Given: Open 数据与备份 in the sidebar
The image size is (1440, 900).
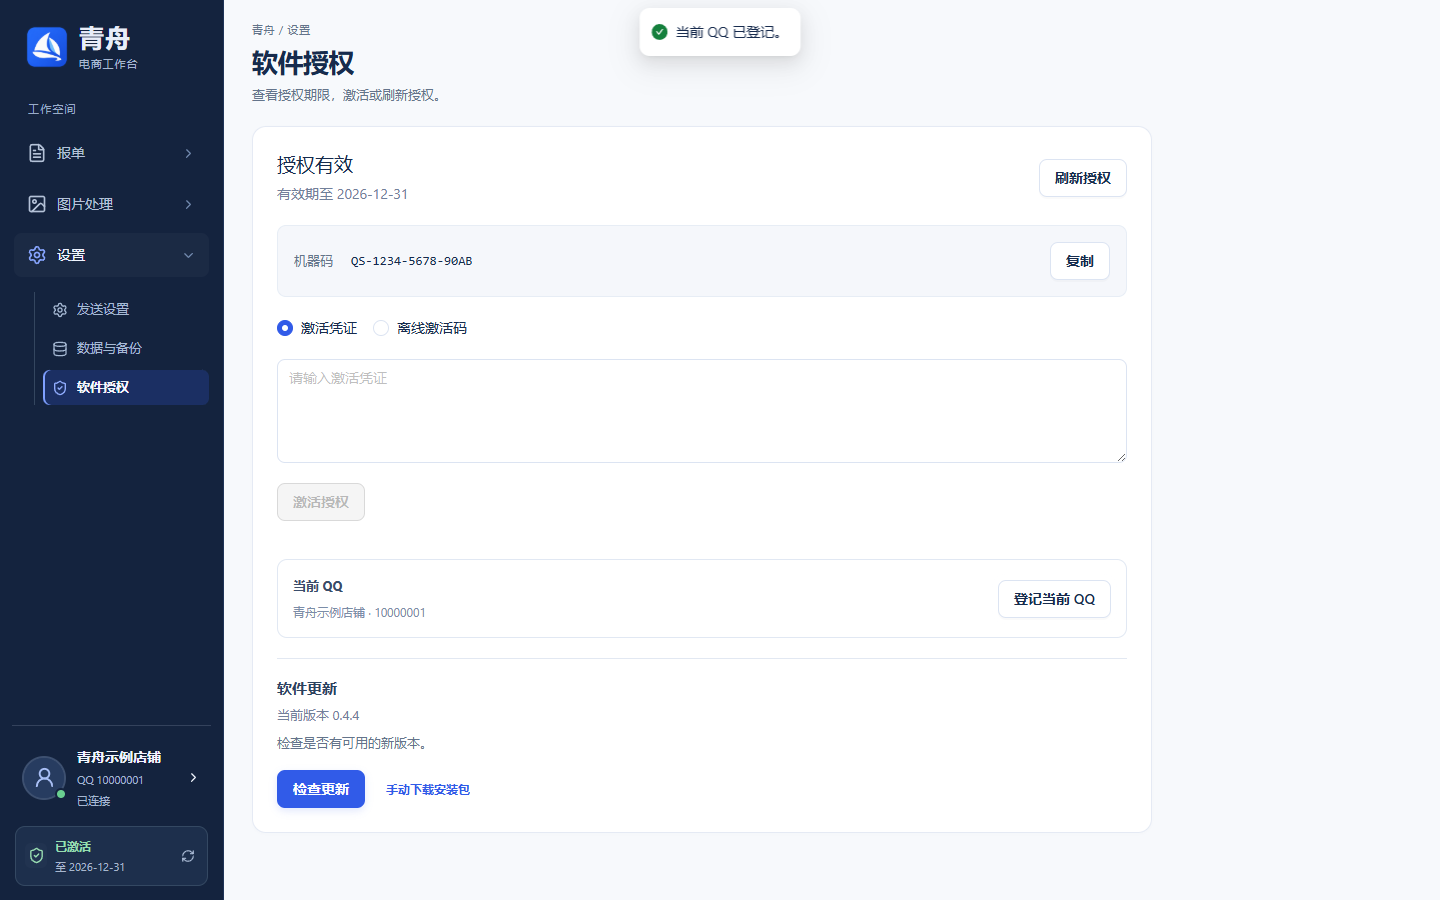Looking at the screenshot, I should [126, 349].
